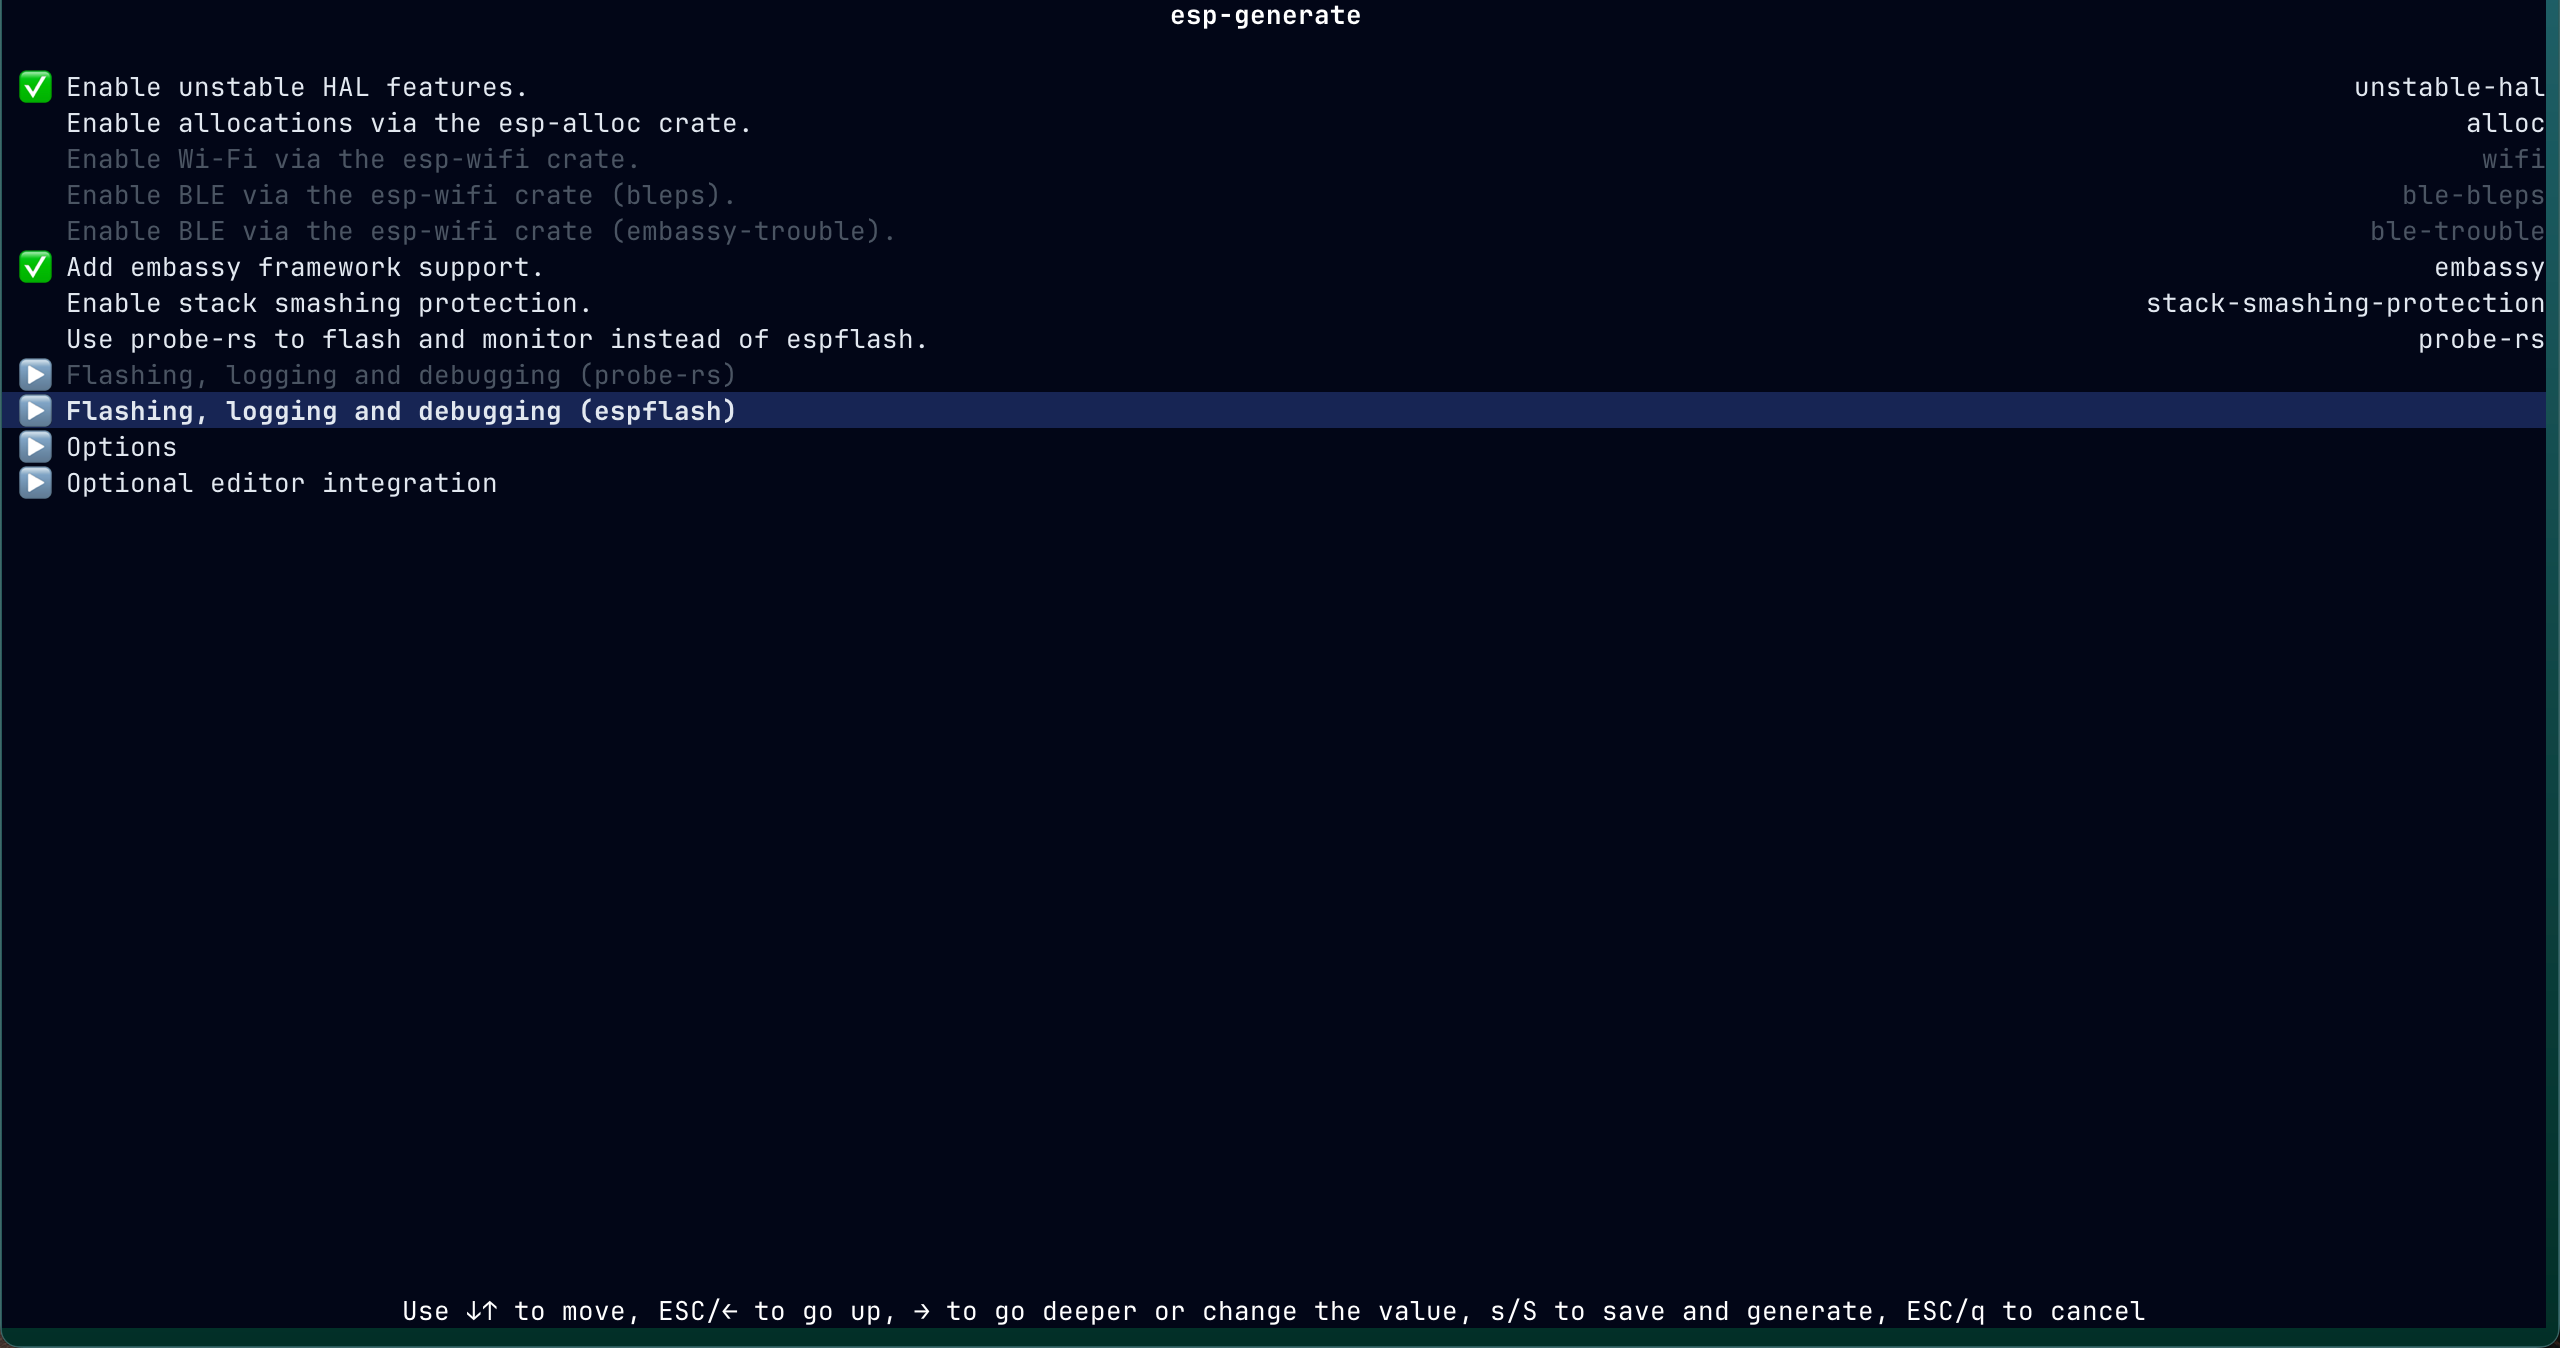Click the 'ble-trouble' feature name

2457,231
